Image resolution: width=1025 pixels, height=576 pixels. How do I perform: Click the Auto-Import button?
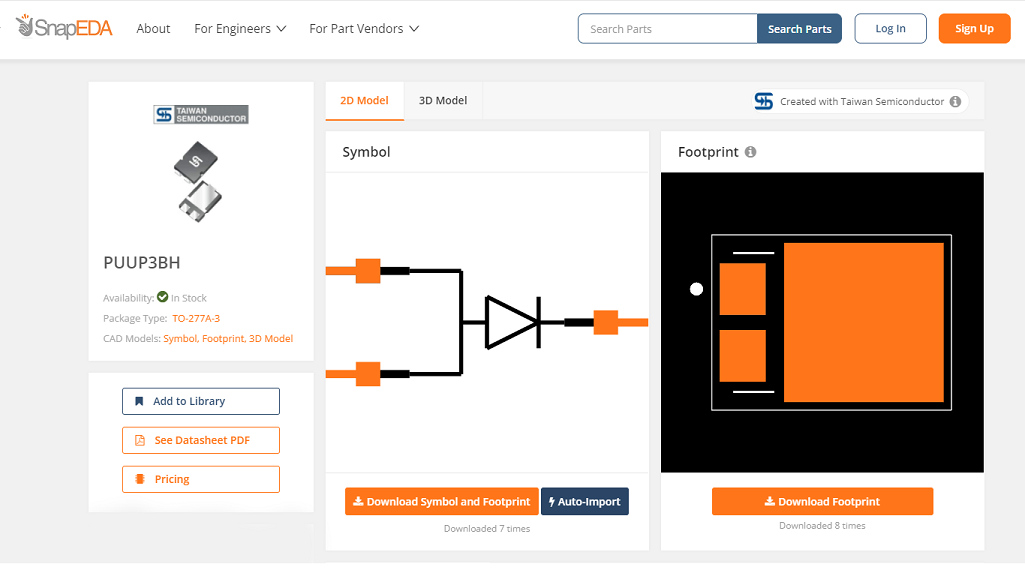(585, 502)
